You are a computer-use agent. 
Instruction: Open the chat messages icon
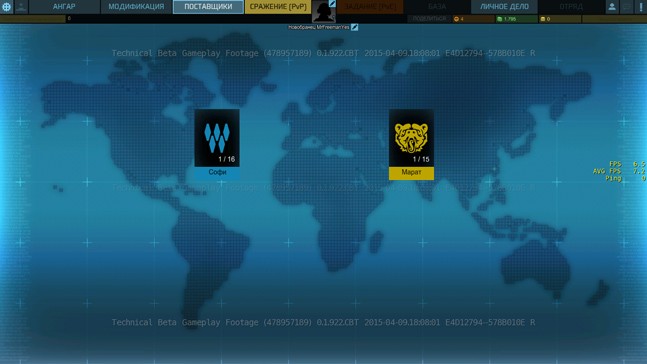coord(627,7)
